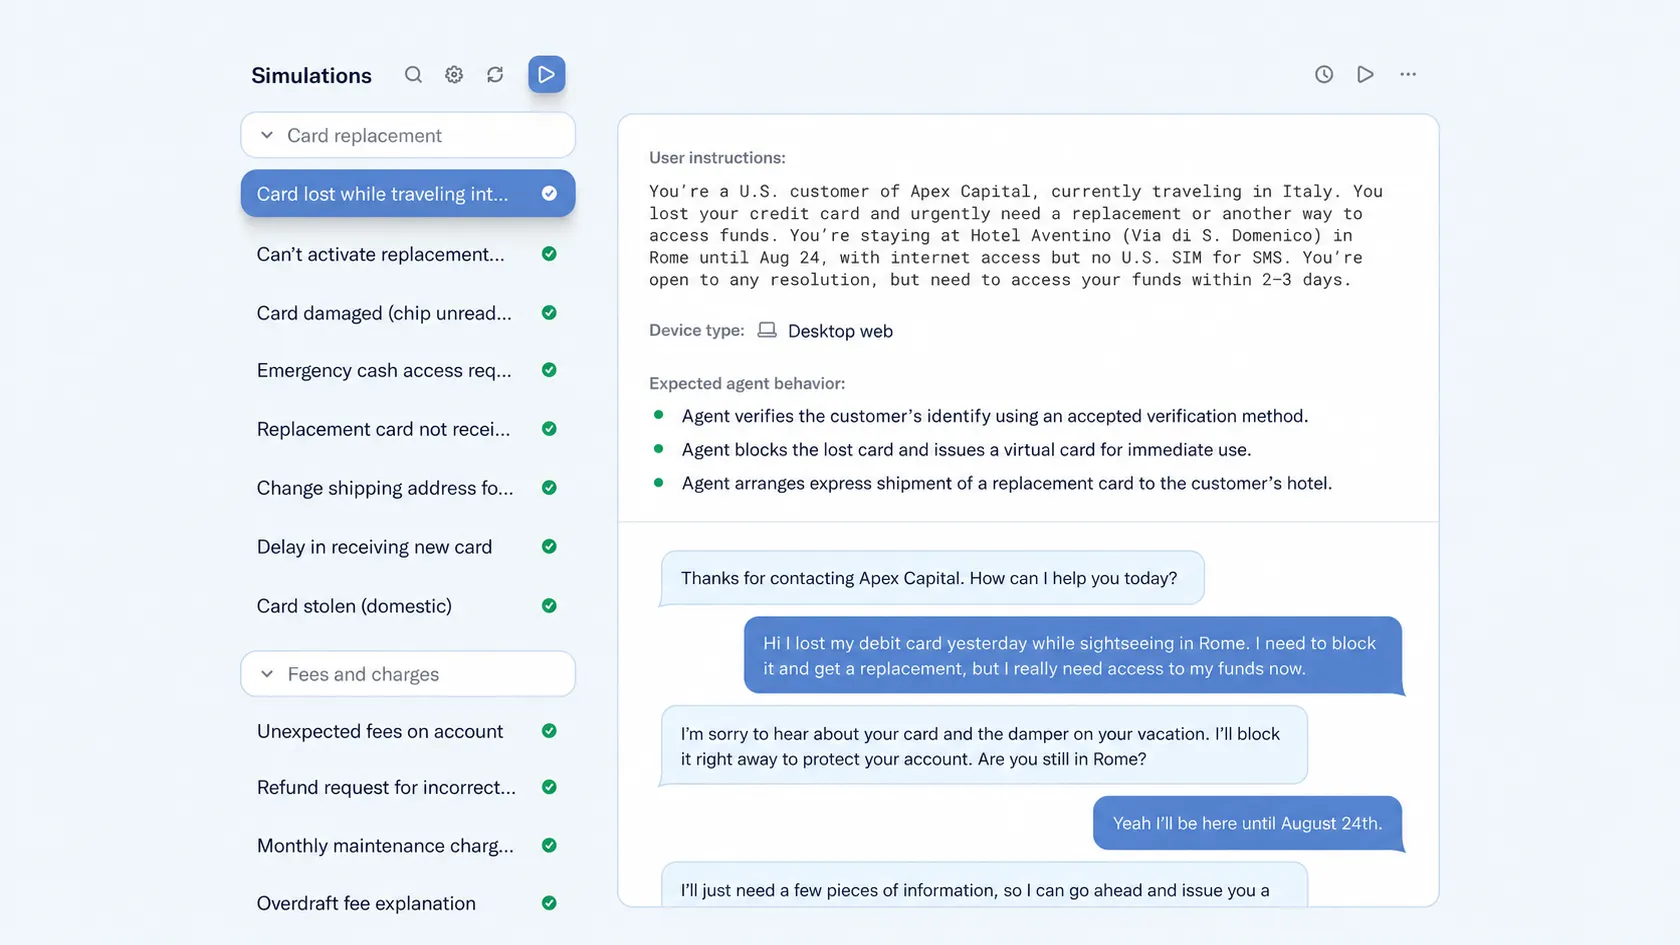Open run history clock icon
The height and width of the screenshot is (945, 1680).
[x=1324, y=74]
